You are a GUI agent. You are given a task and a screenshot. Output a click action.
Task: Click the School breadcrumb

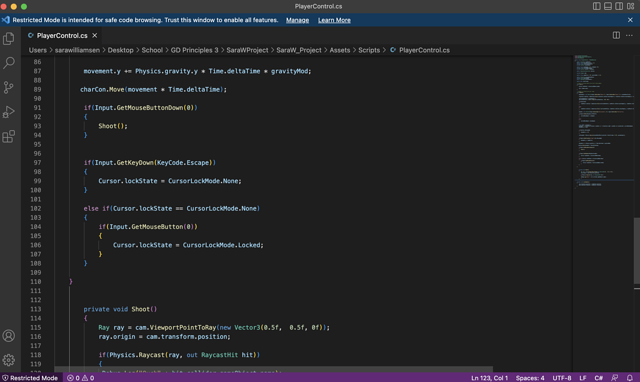(152, 50)
